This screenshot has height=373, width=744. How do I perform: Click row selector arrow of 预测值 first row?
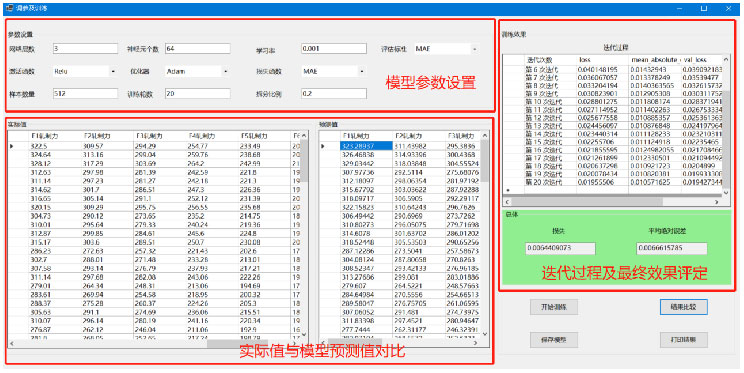tap(323, 146)
